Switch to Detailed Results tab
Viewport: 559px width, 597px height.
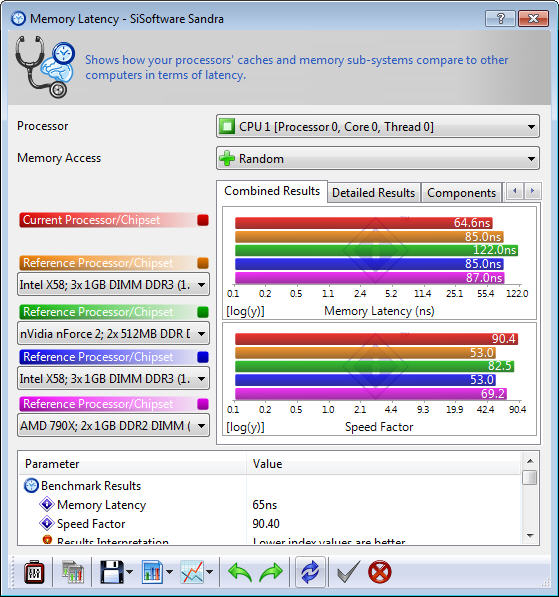click(x=373, y=193)
